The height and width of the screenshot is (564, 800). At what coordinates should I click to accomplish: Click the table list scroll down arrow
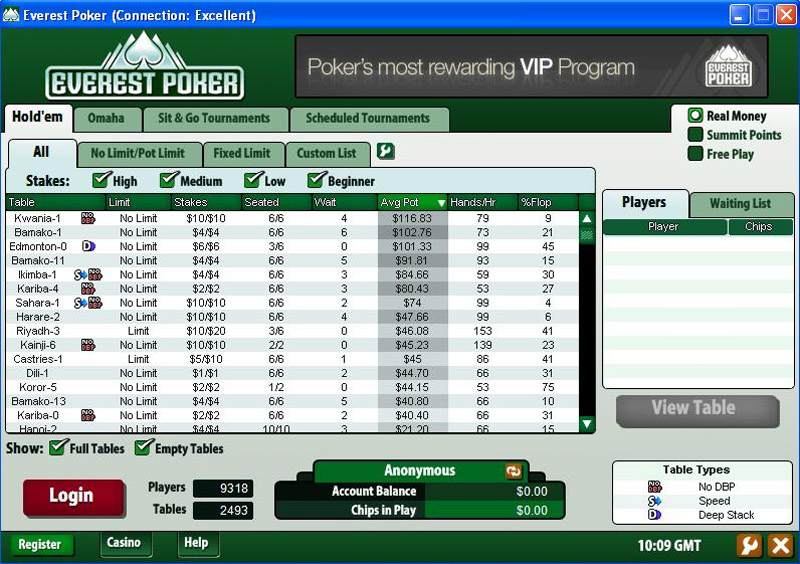(x=587, y=424)
